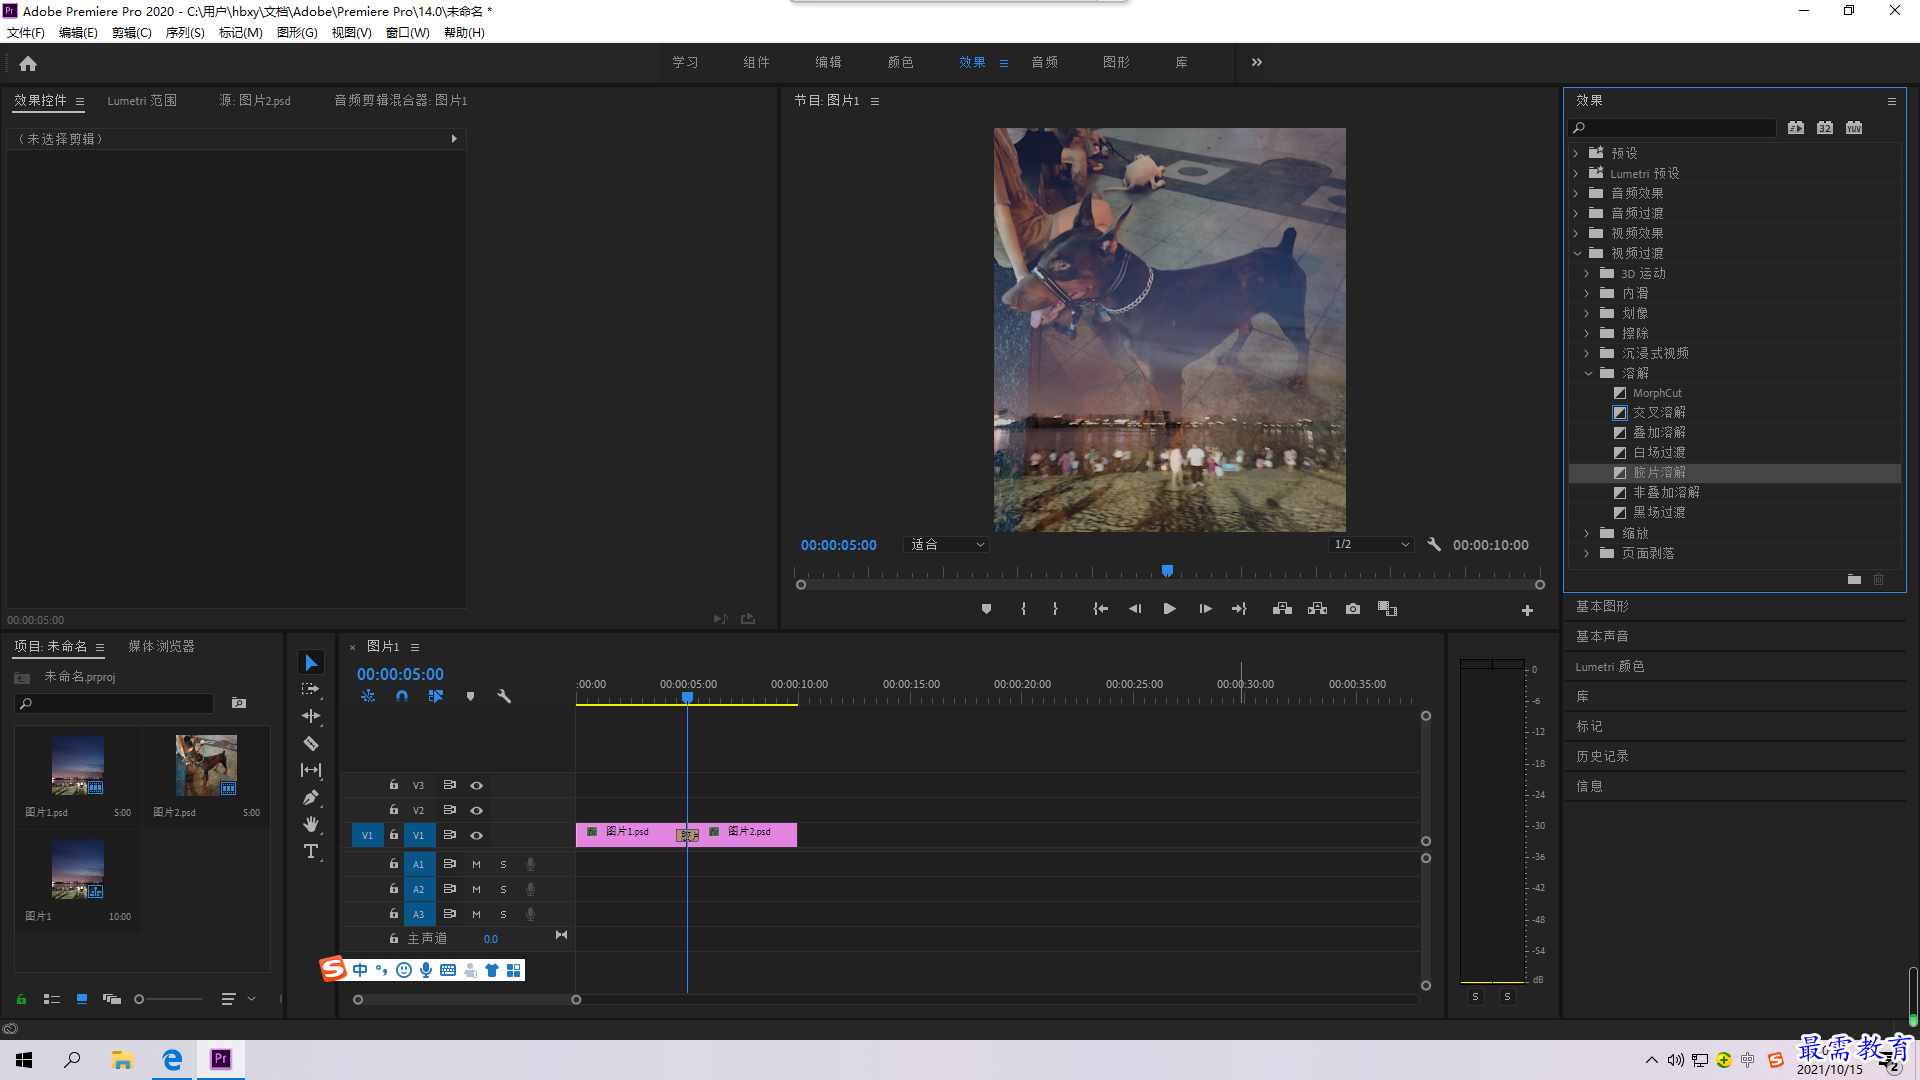
Task: Switch to the Lumetri 范围 tab
Action: [x=142, y=101]
